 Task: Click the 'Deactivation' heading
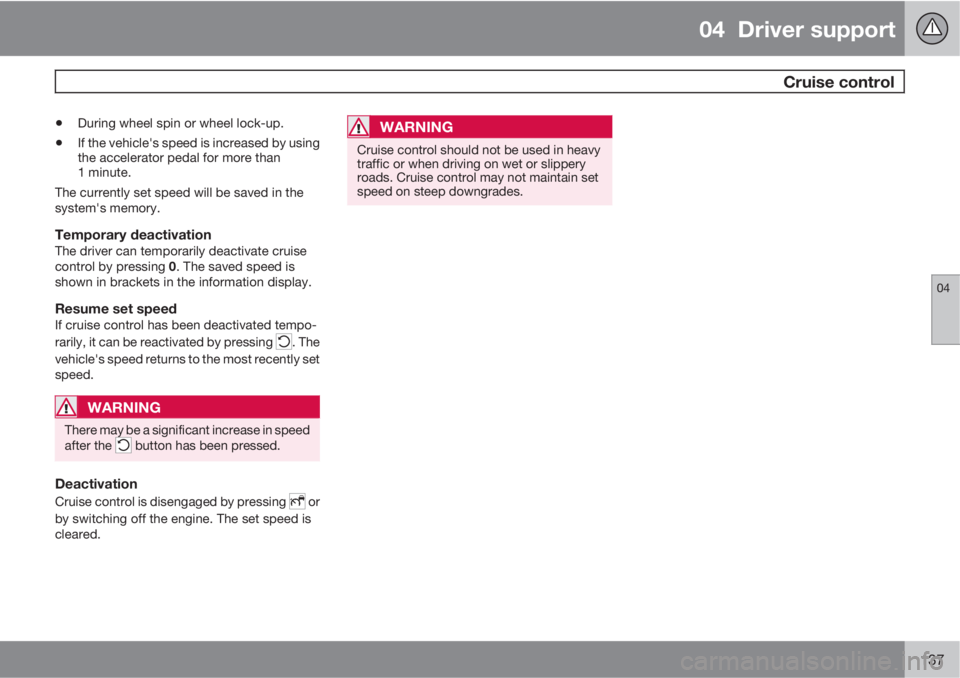click(x=96, y=484)
